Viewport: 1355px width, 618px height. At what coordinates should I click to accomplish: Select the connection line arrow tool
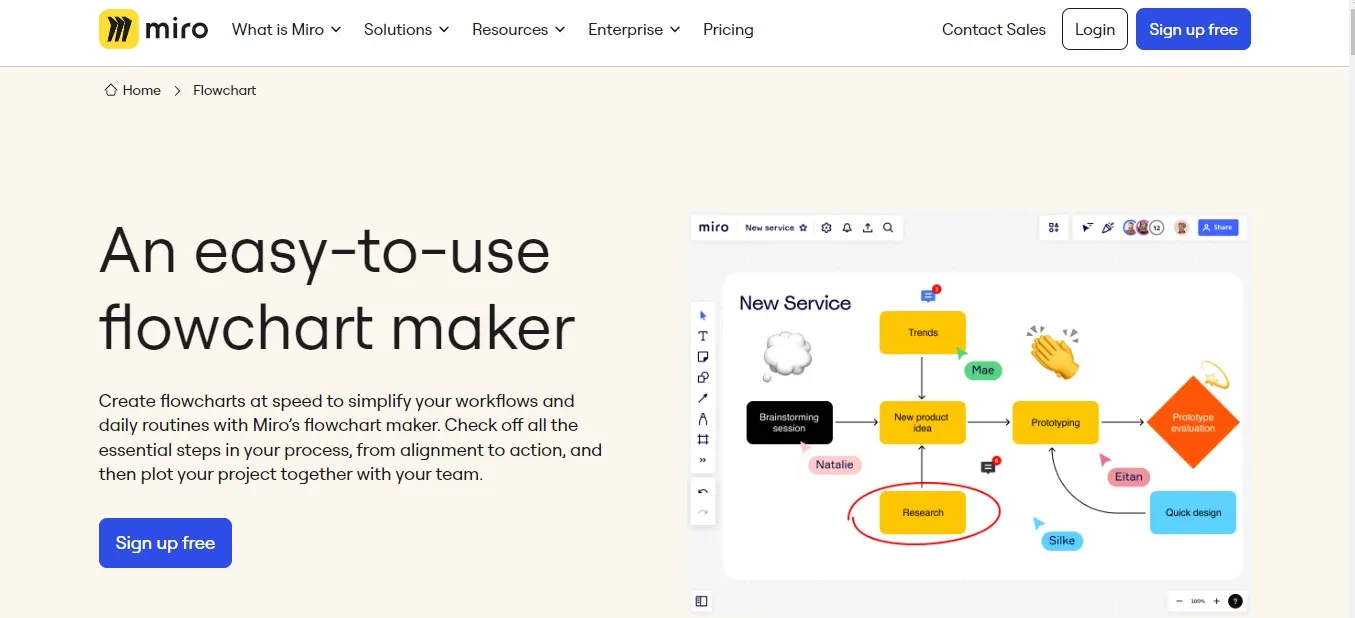coord(703,398)
